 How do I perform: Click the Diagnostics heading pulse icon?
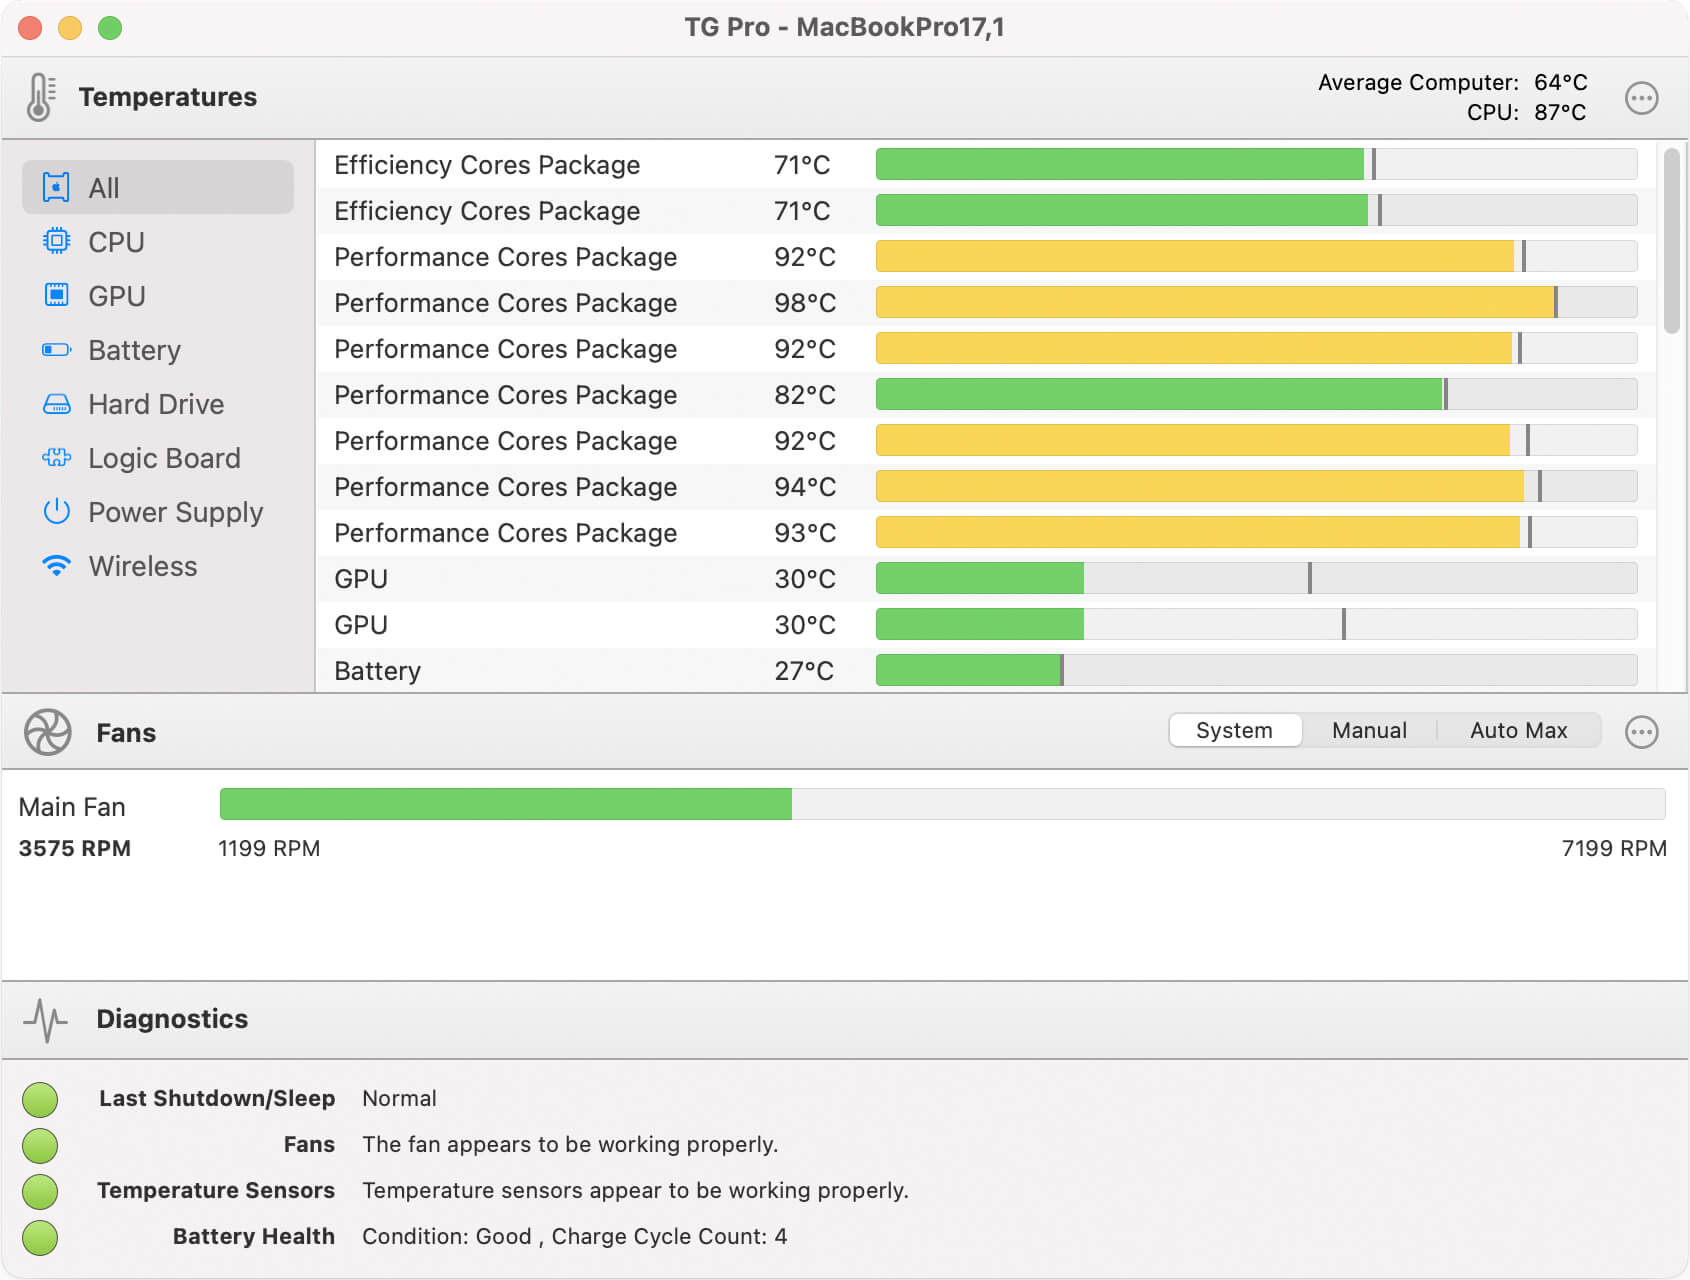pyautogui.click(x=45, y=1019)
